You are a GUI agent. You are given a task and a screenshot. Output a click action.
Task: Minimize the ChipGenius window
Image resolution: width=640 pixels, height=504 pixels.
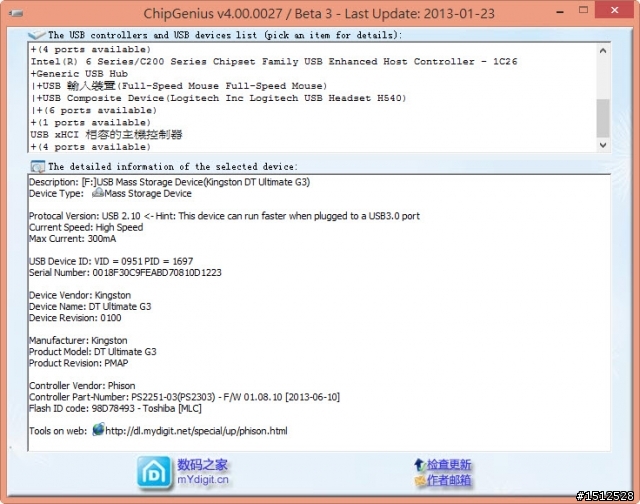[x=560, y=12]
